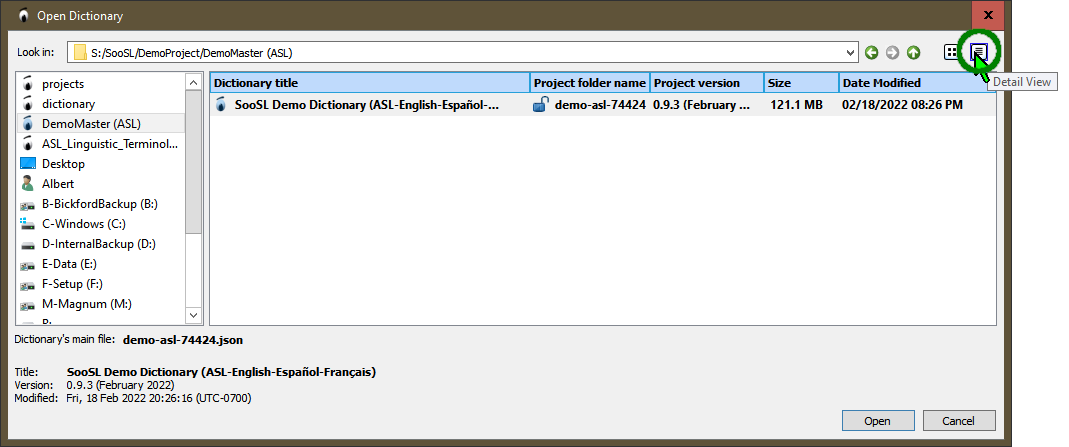Select the projects sidebar entry
The image size is (1069, 447).
(101, 84)
